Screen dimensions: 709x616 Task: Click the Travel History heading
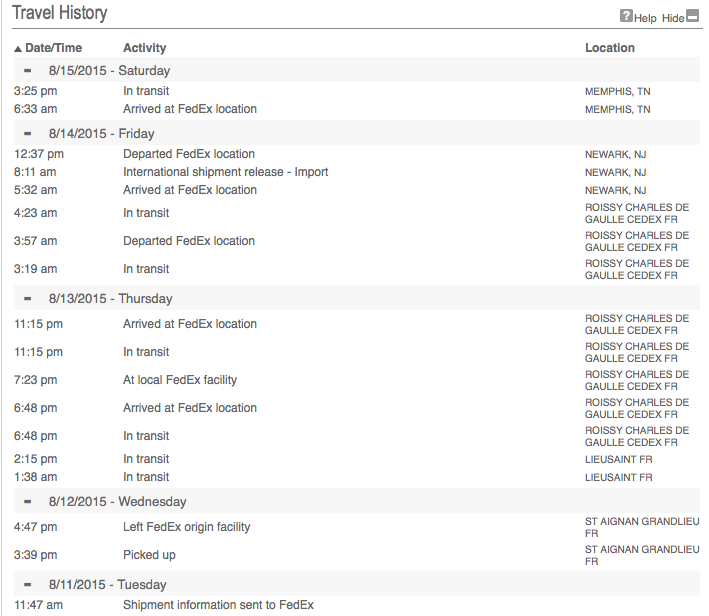pyautogui.click(x=59, y=14)
